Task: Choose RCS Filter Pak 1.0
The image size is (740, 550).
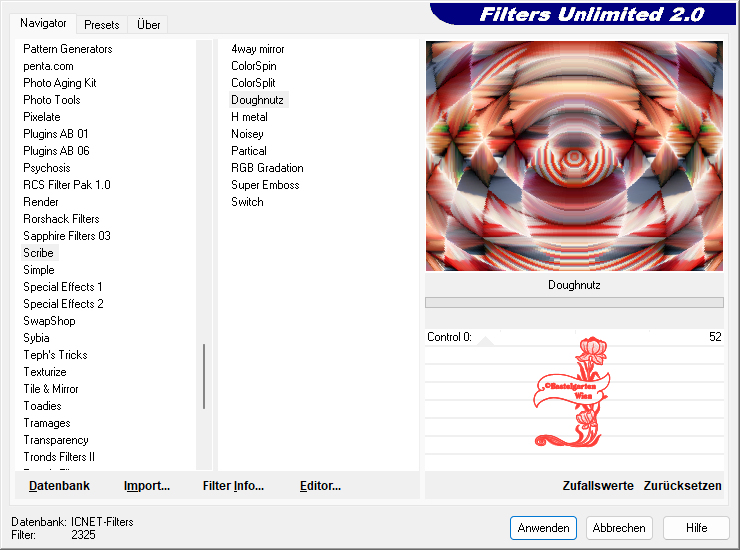Action: [x=67, y=185]
